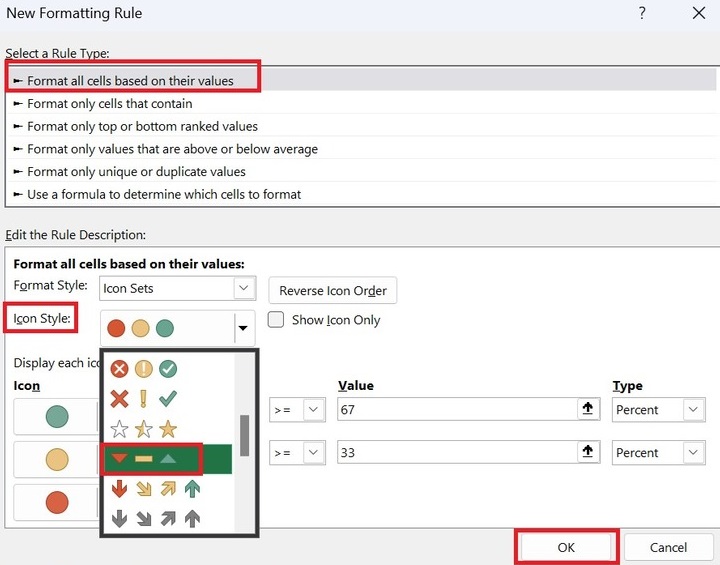The width and height of the screenshot is (720, 565).
Task: Select the four gray arrows icon set
Action: pyautogui.click(x=155, y=518)
